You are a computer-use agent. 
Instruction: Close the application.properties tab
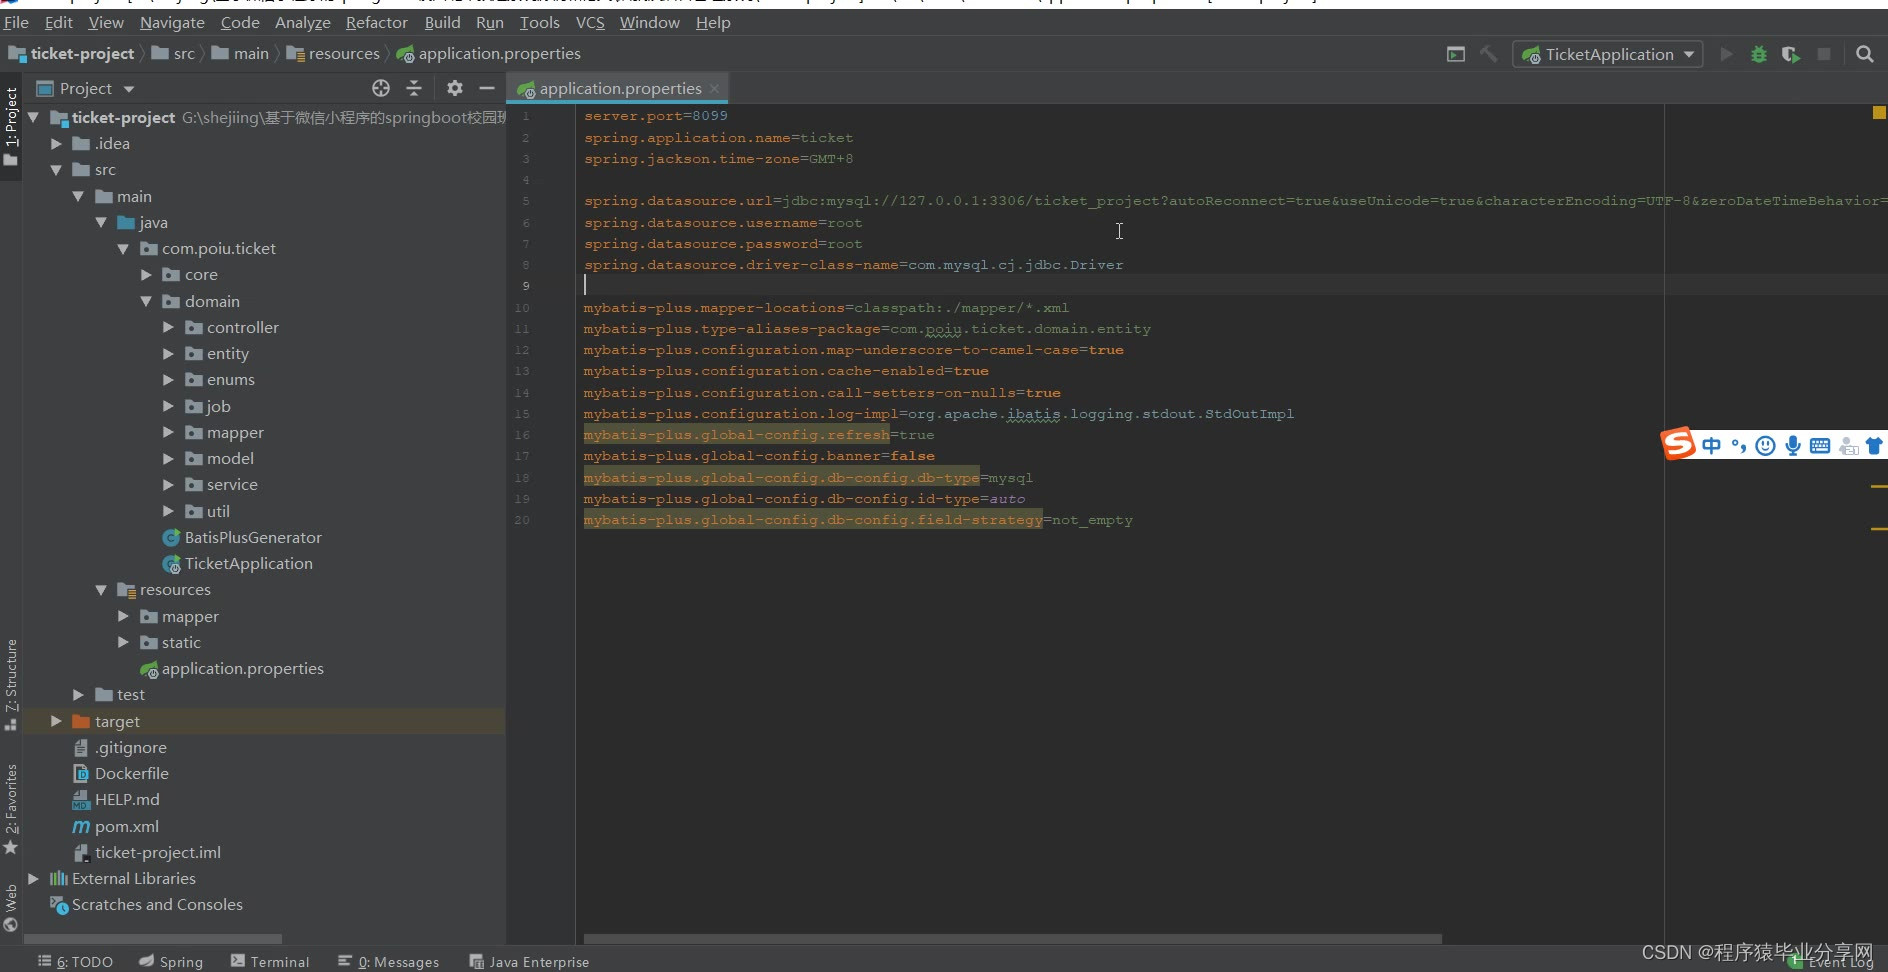tap(714, 89)
